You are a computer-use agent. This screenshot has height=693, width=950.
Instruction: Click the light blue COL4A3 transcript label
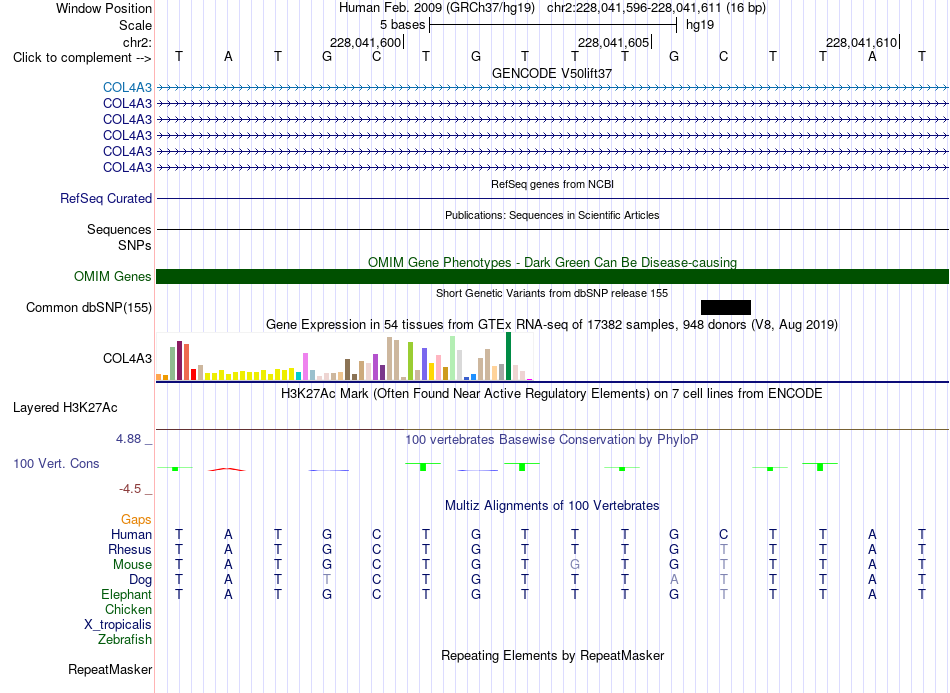click(127, 88)
